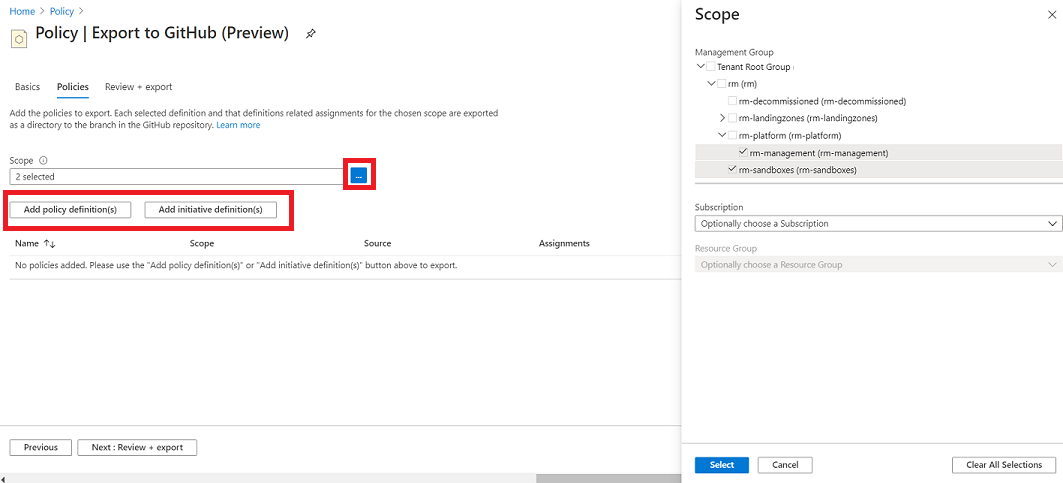This screenshot has height=483, width=1063.
Task: Click the Scope field showing 2 selected
Action: 178,176
